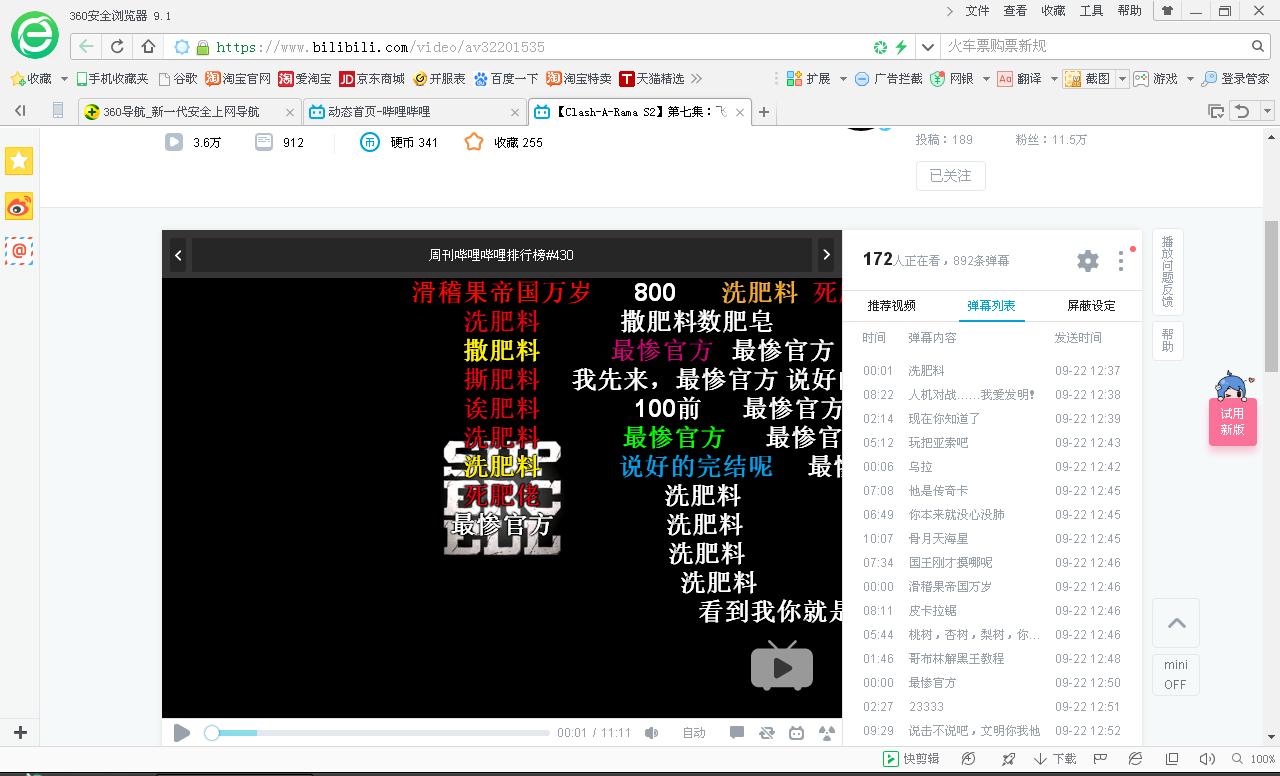Sort danmaku list by 时间 column
The image size is (1280, 776).
pos(874,338)
